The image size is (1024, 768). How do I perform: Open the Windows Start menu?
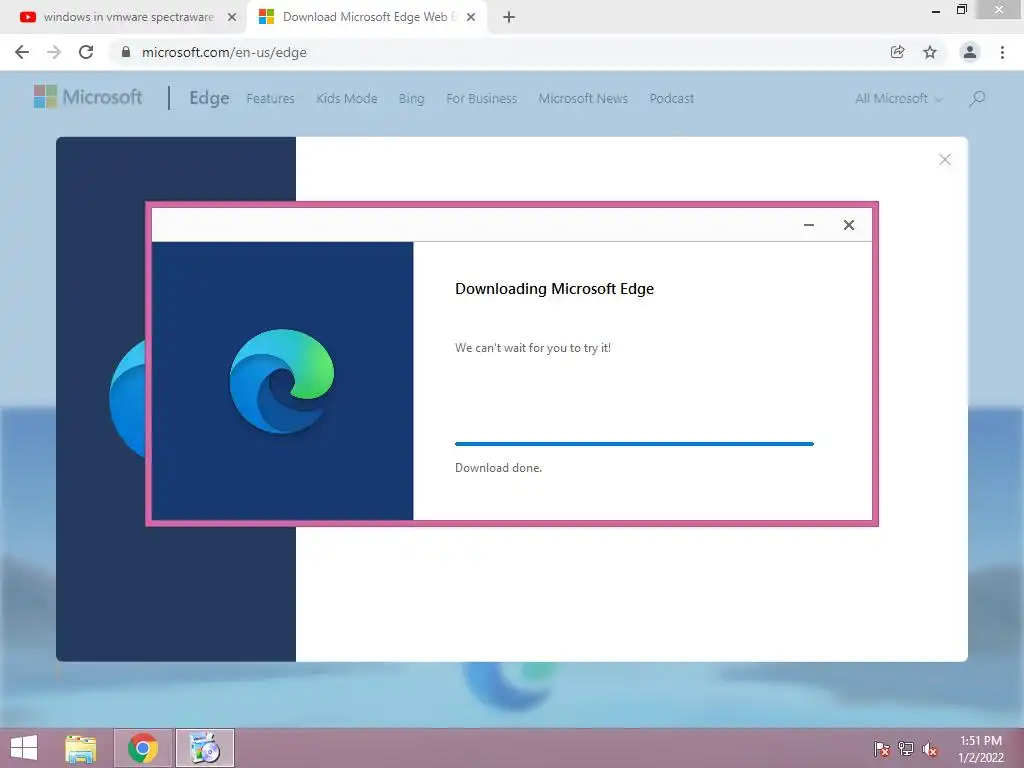tap(24, 748)
